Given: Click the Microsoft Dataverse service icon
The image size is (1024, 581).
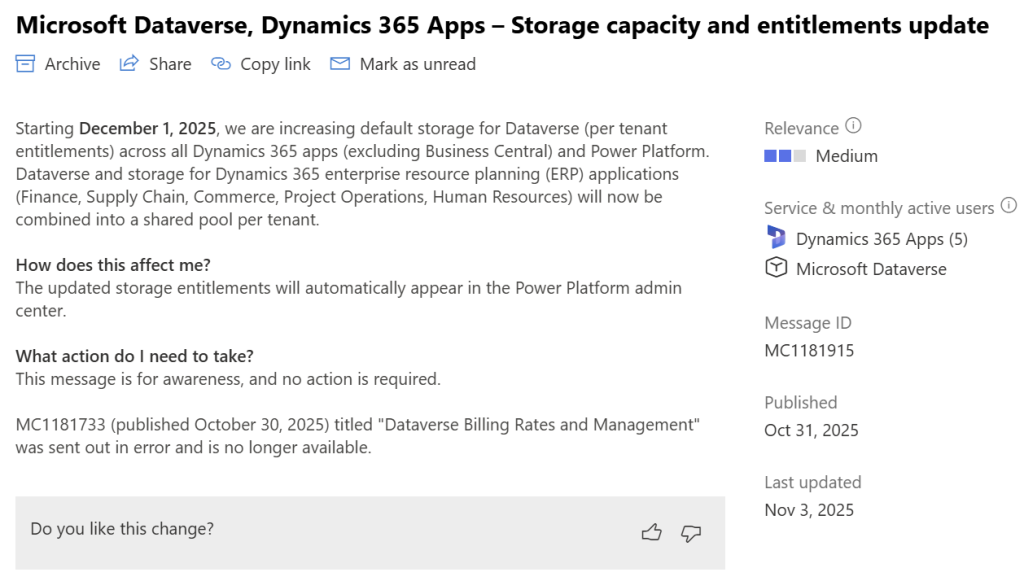Looking at the screenshot, I should click(x=778, y=268).
